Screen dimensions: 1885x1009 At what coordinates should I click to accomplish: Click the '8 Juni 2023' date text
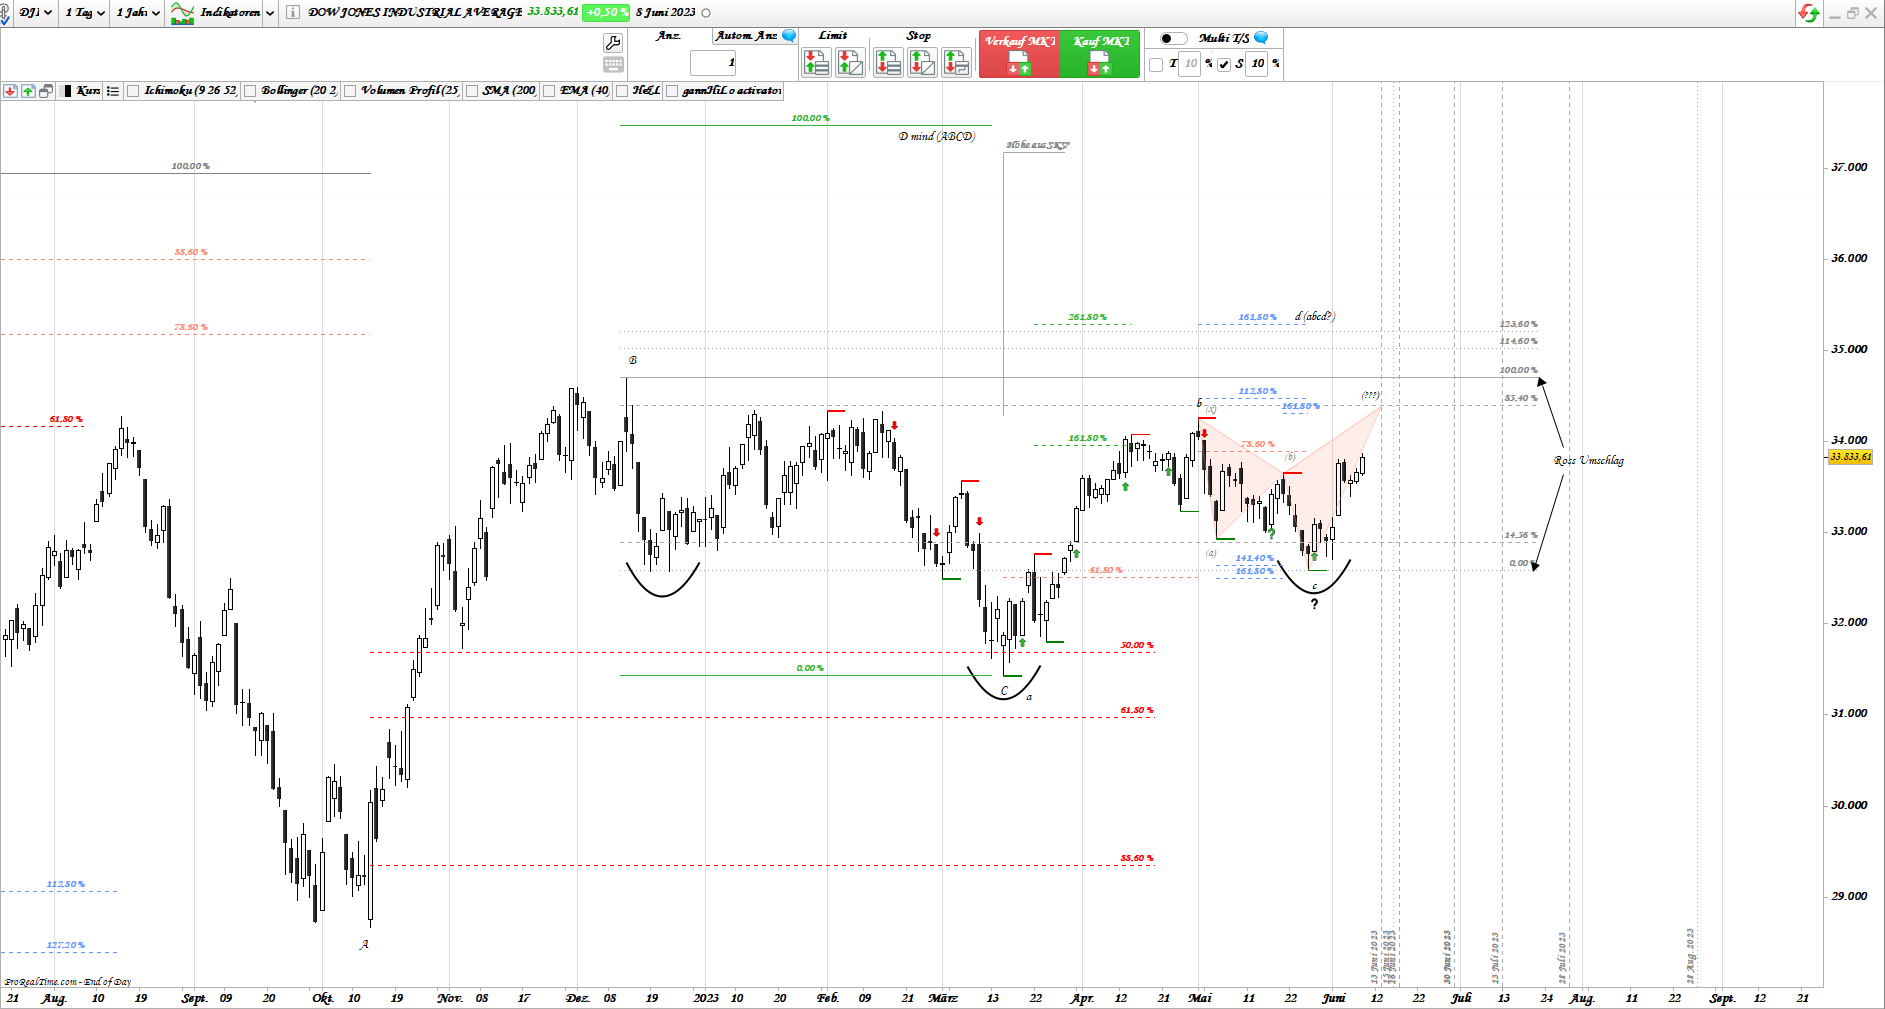click(x=666, y=13)
